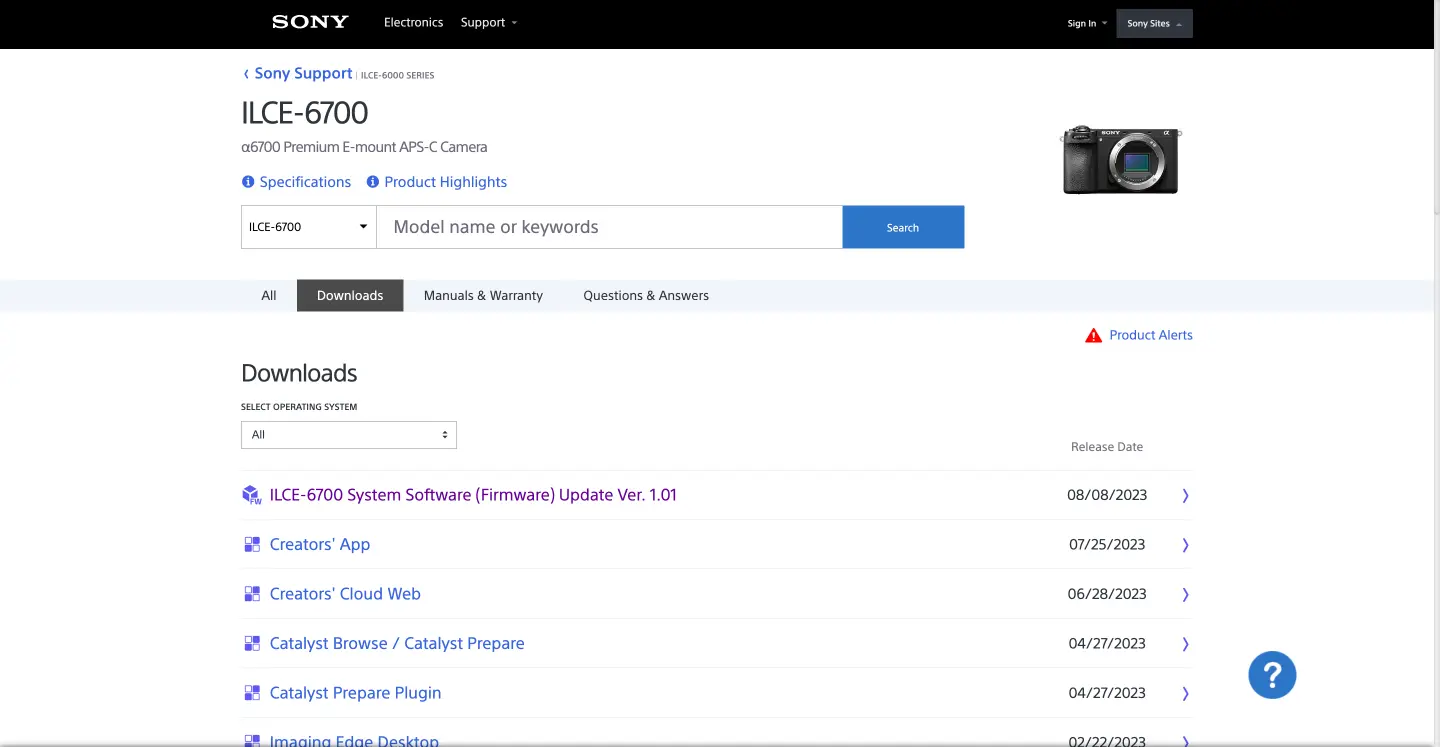Open ILCE-6700 System Software Update Ver. 1.01
The image size is (1440, 747).
pos(473,495)
